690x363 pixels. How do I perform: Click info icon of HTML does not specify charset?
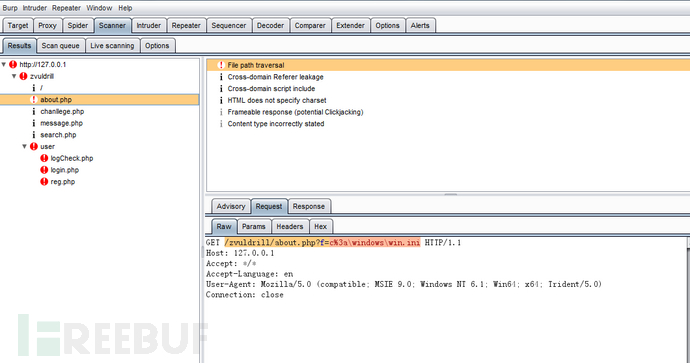[x=221, y=100]
